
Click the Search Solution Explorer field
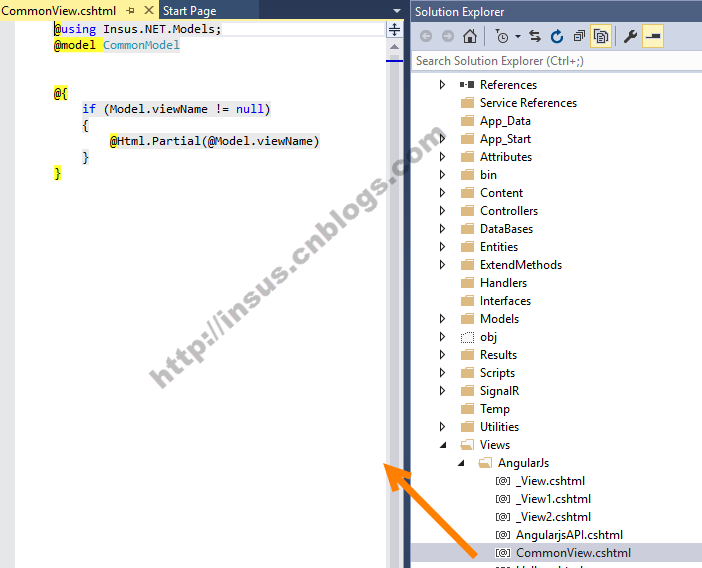tap(556, 61)
